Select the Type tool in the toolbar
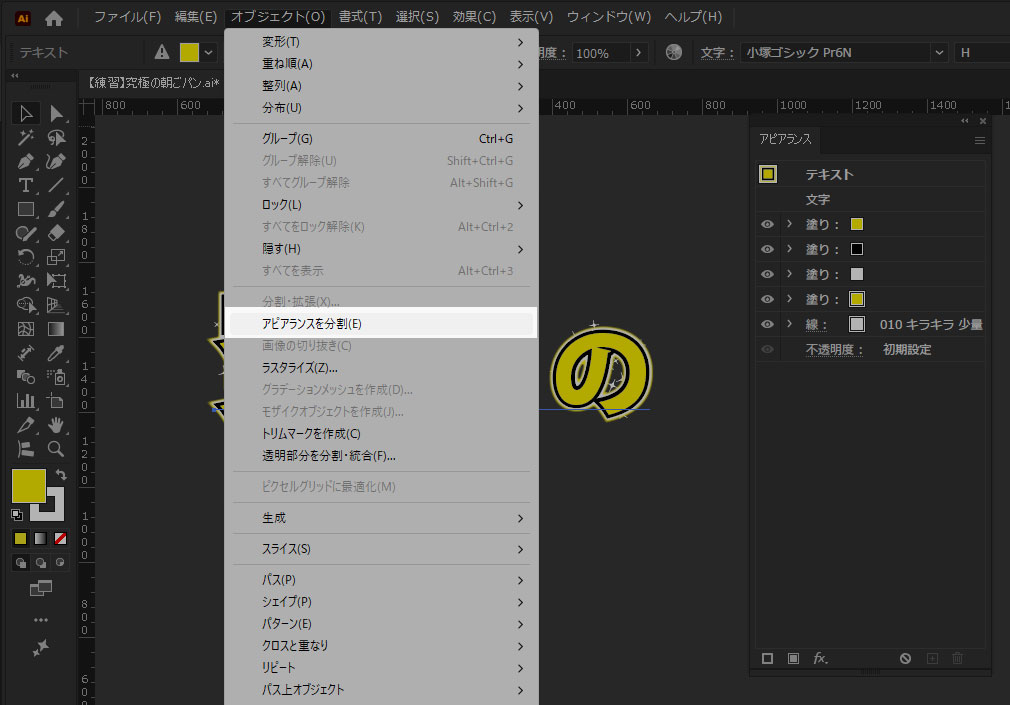The image size is (1010, 705). click(26, 185)
